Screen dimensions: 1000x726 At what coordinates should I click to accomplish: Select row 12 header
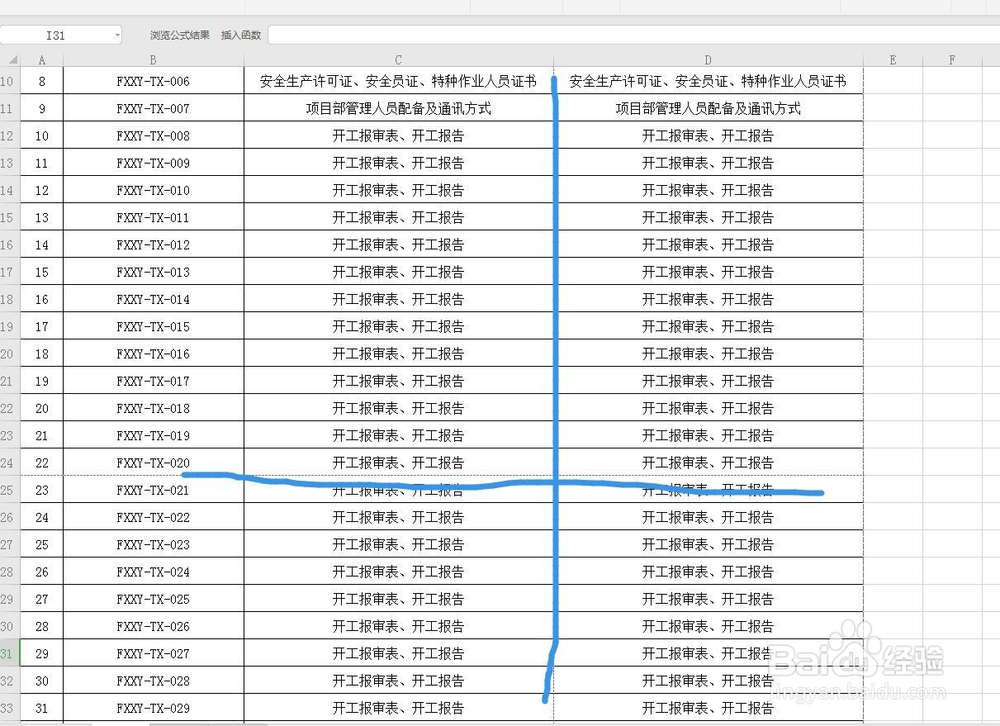(x=8, y=135)
